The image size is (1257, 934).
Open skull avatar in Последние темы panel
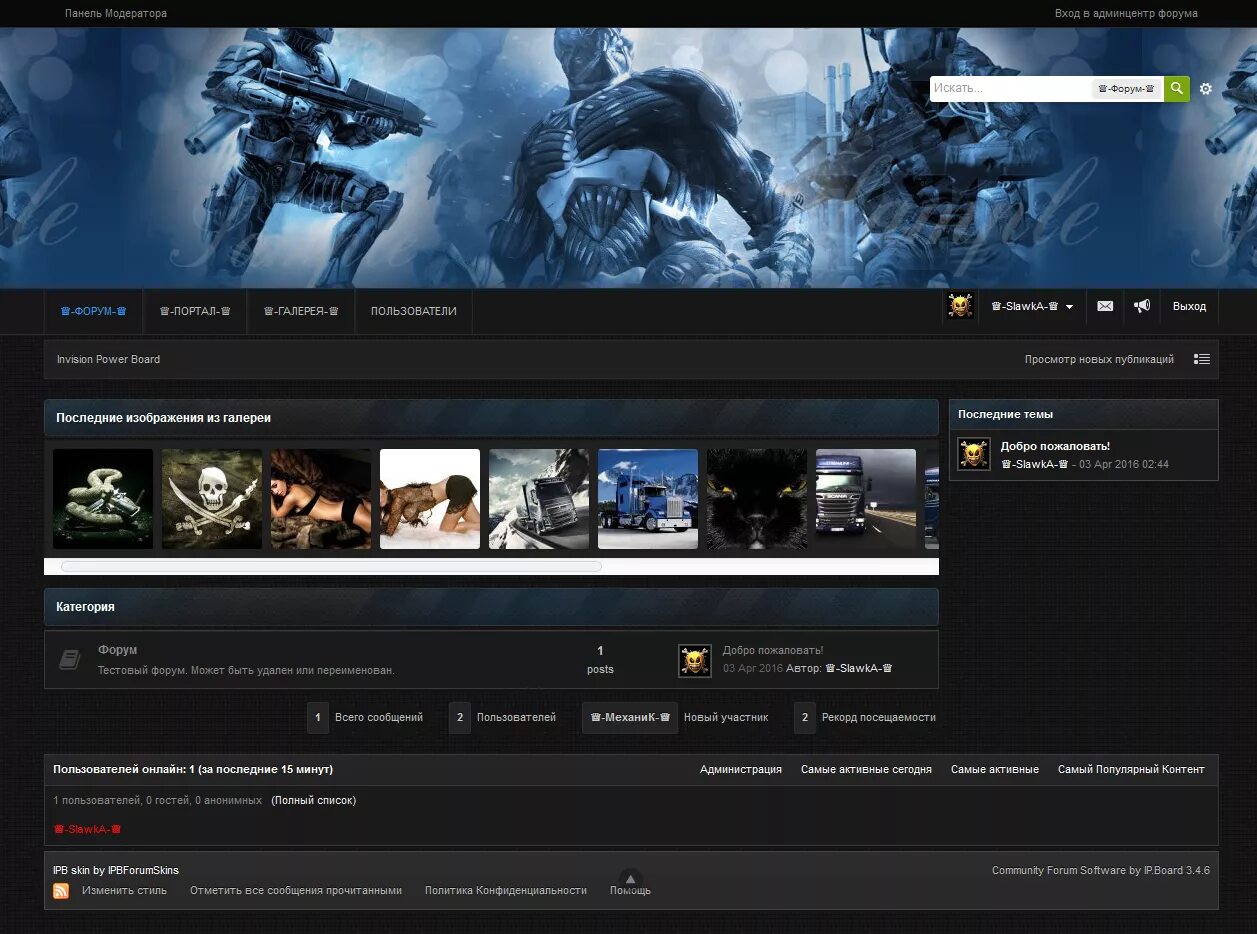point(974,454)
